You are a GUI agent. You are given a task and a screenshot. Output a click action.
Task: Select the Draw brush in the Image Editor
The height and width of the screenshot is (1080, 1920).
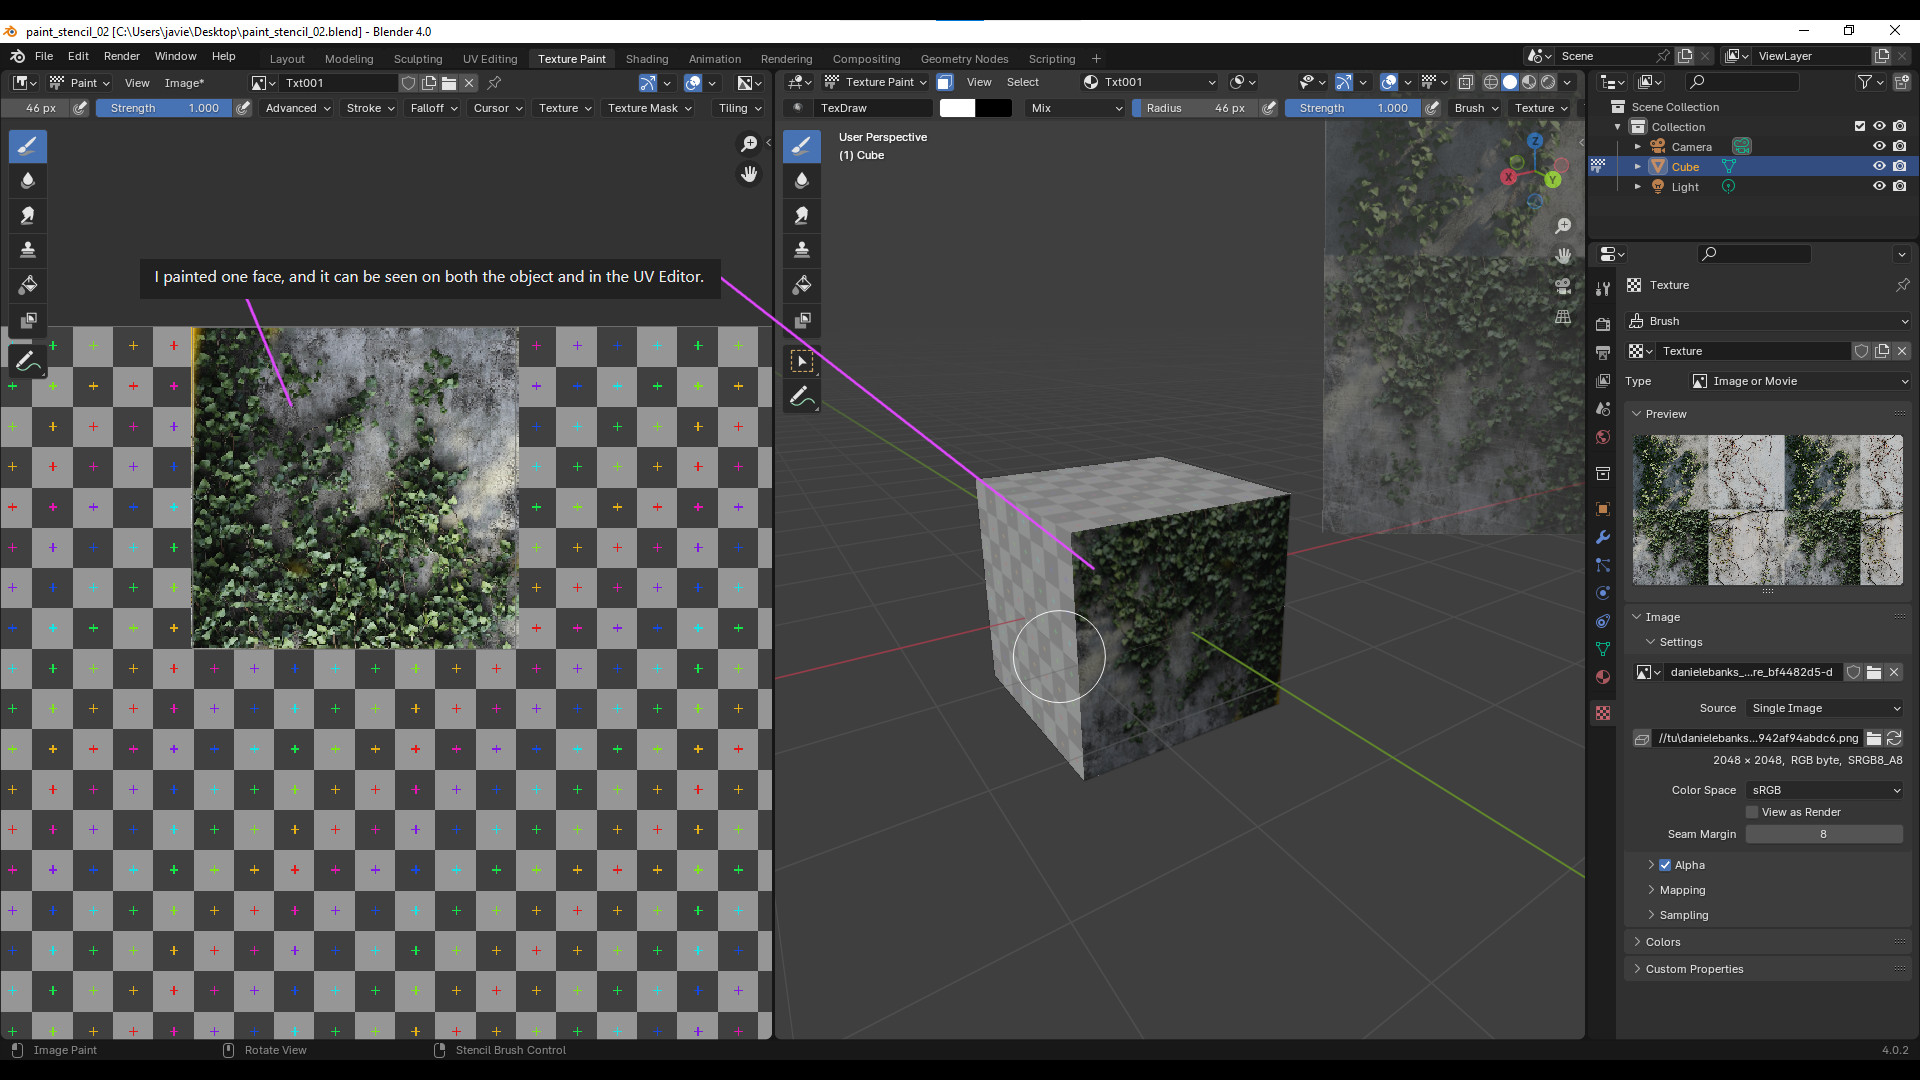click(x=28, y=146)
